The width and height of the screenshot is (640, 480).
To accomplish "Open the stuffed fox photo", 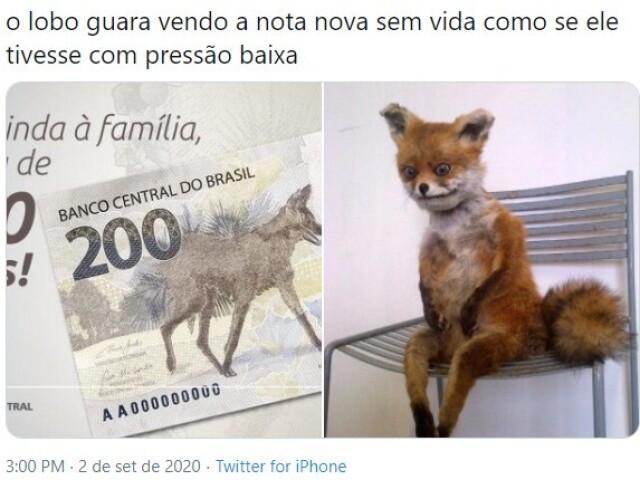I will (481, 260).
